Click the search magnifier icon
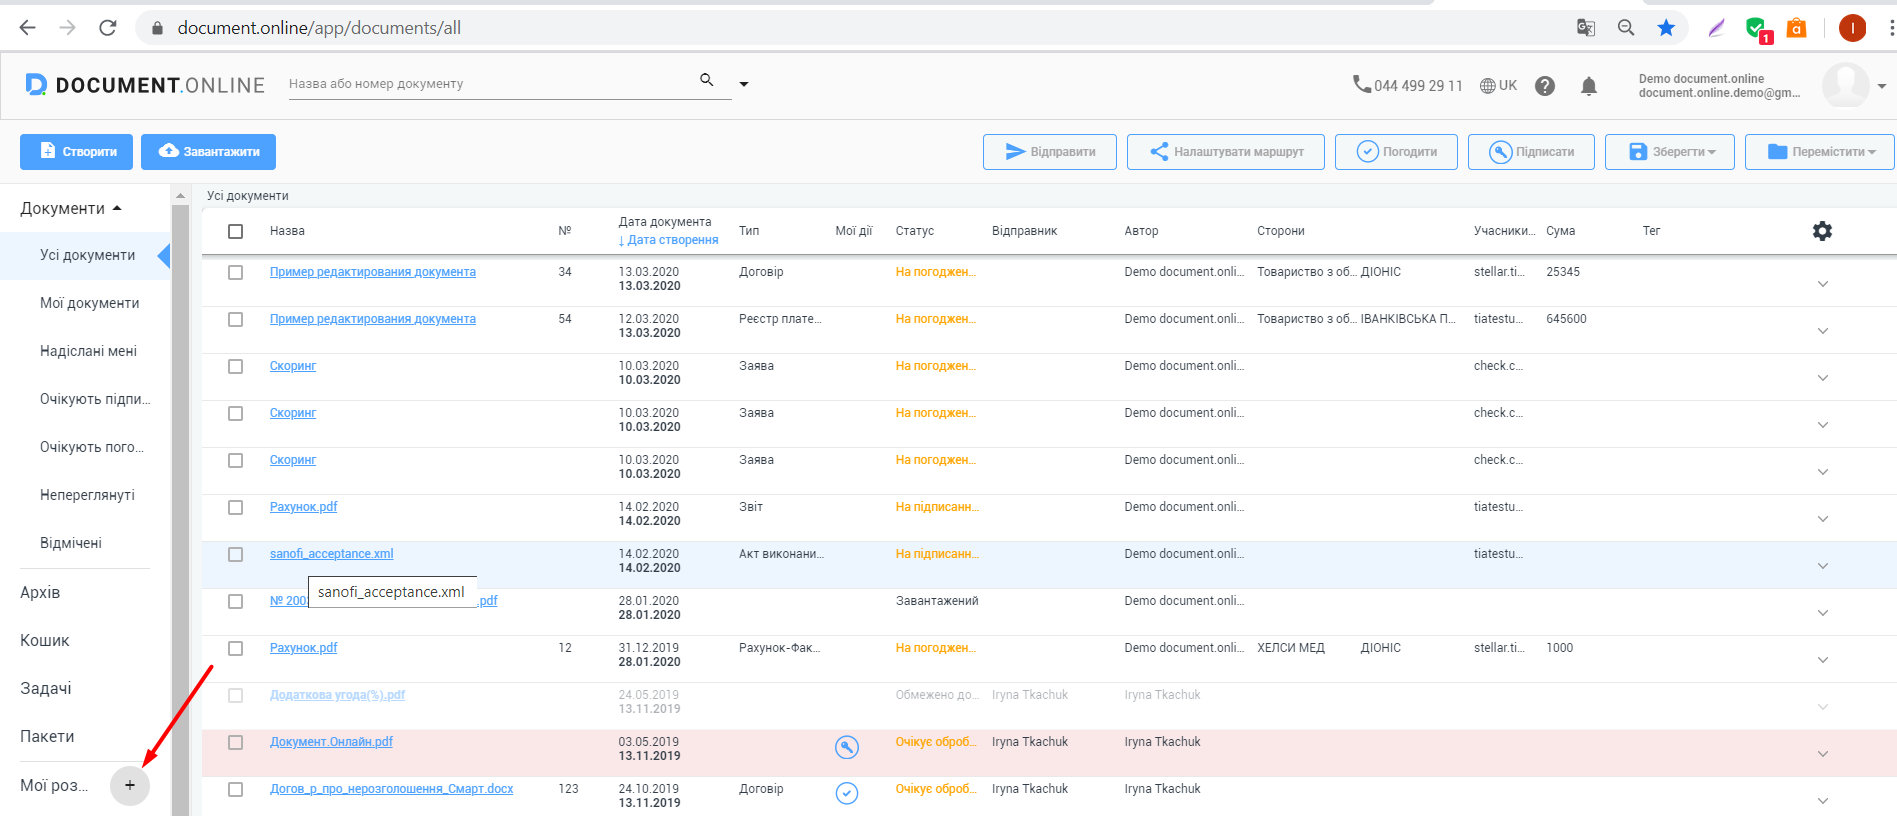Image resolution: width=1897 pixels, height=816 pixels. click(x=707, y=80)
